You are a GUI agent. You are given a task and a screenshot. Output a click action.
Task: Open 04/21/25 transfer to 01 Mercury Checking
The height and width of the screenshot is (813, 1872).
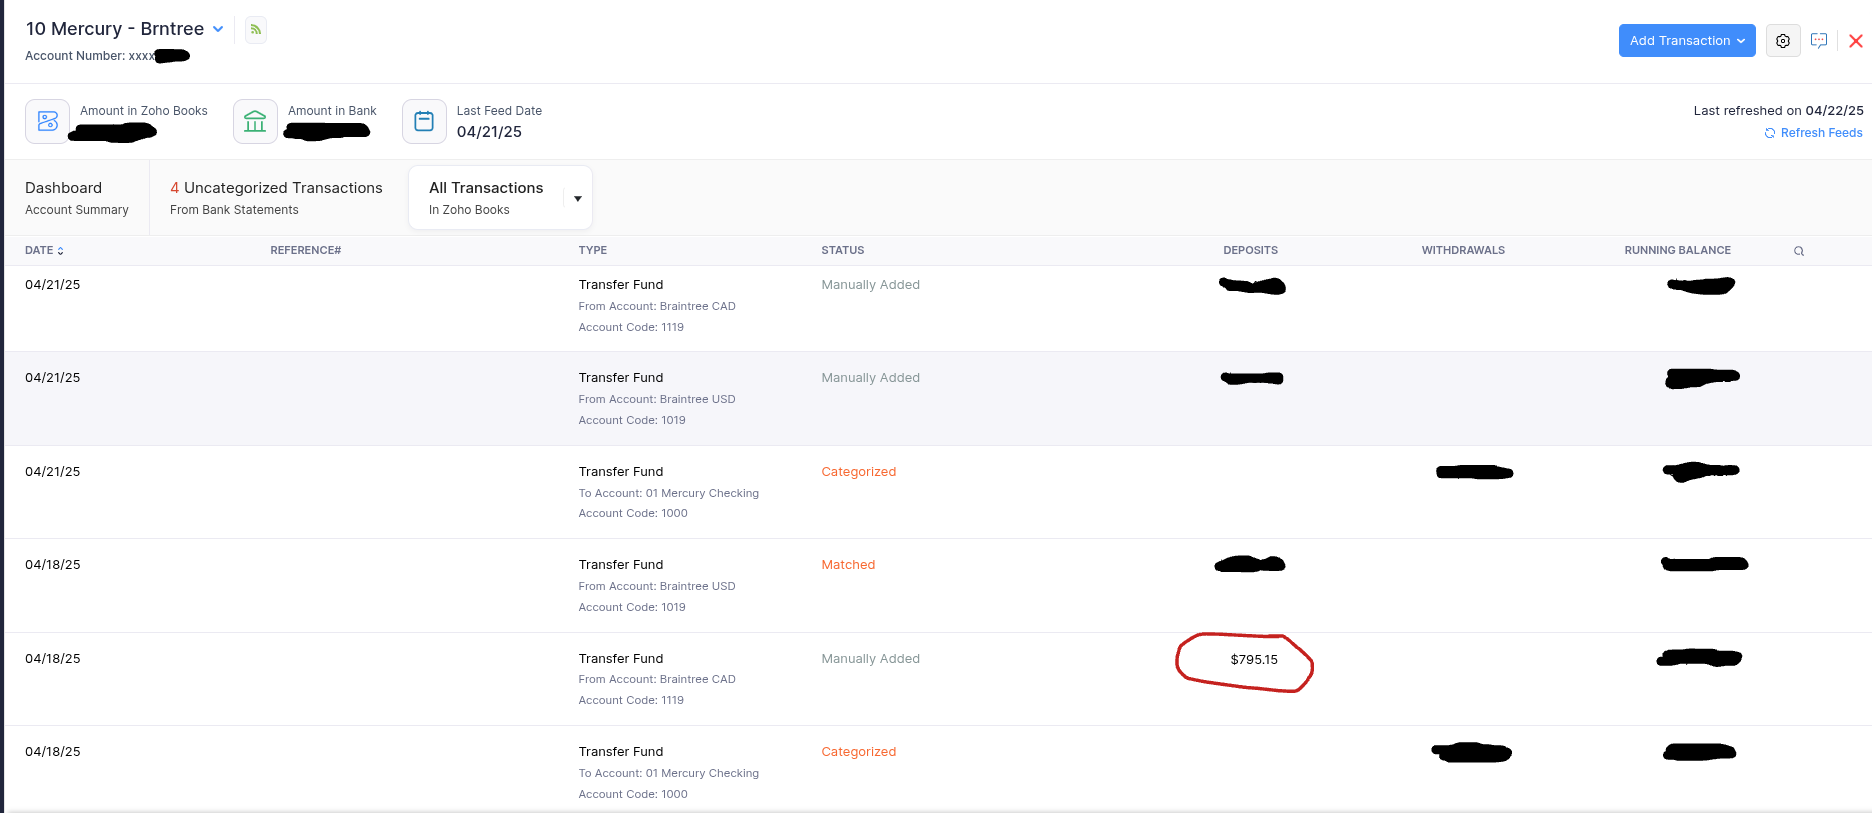[x=937, y=492]
